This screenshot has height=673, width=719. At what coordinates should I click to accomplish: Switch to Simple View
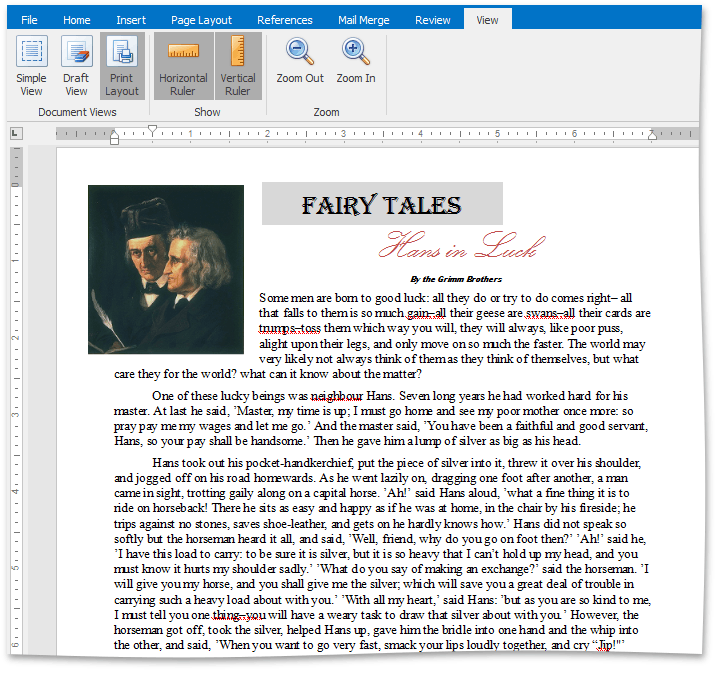click(x=31, y=66)
